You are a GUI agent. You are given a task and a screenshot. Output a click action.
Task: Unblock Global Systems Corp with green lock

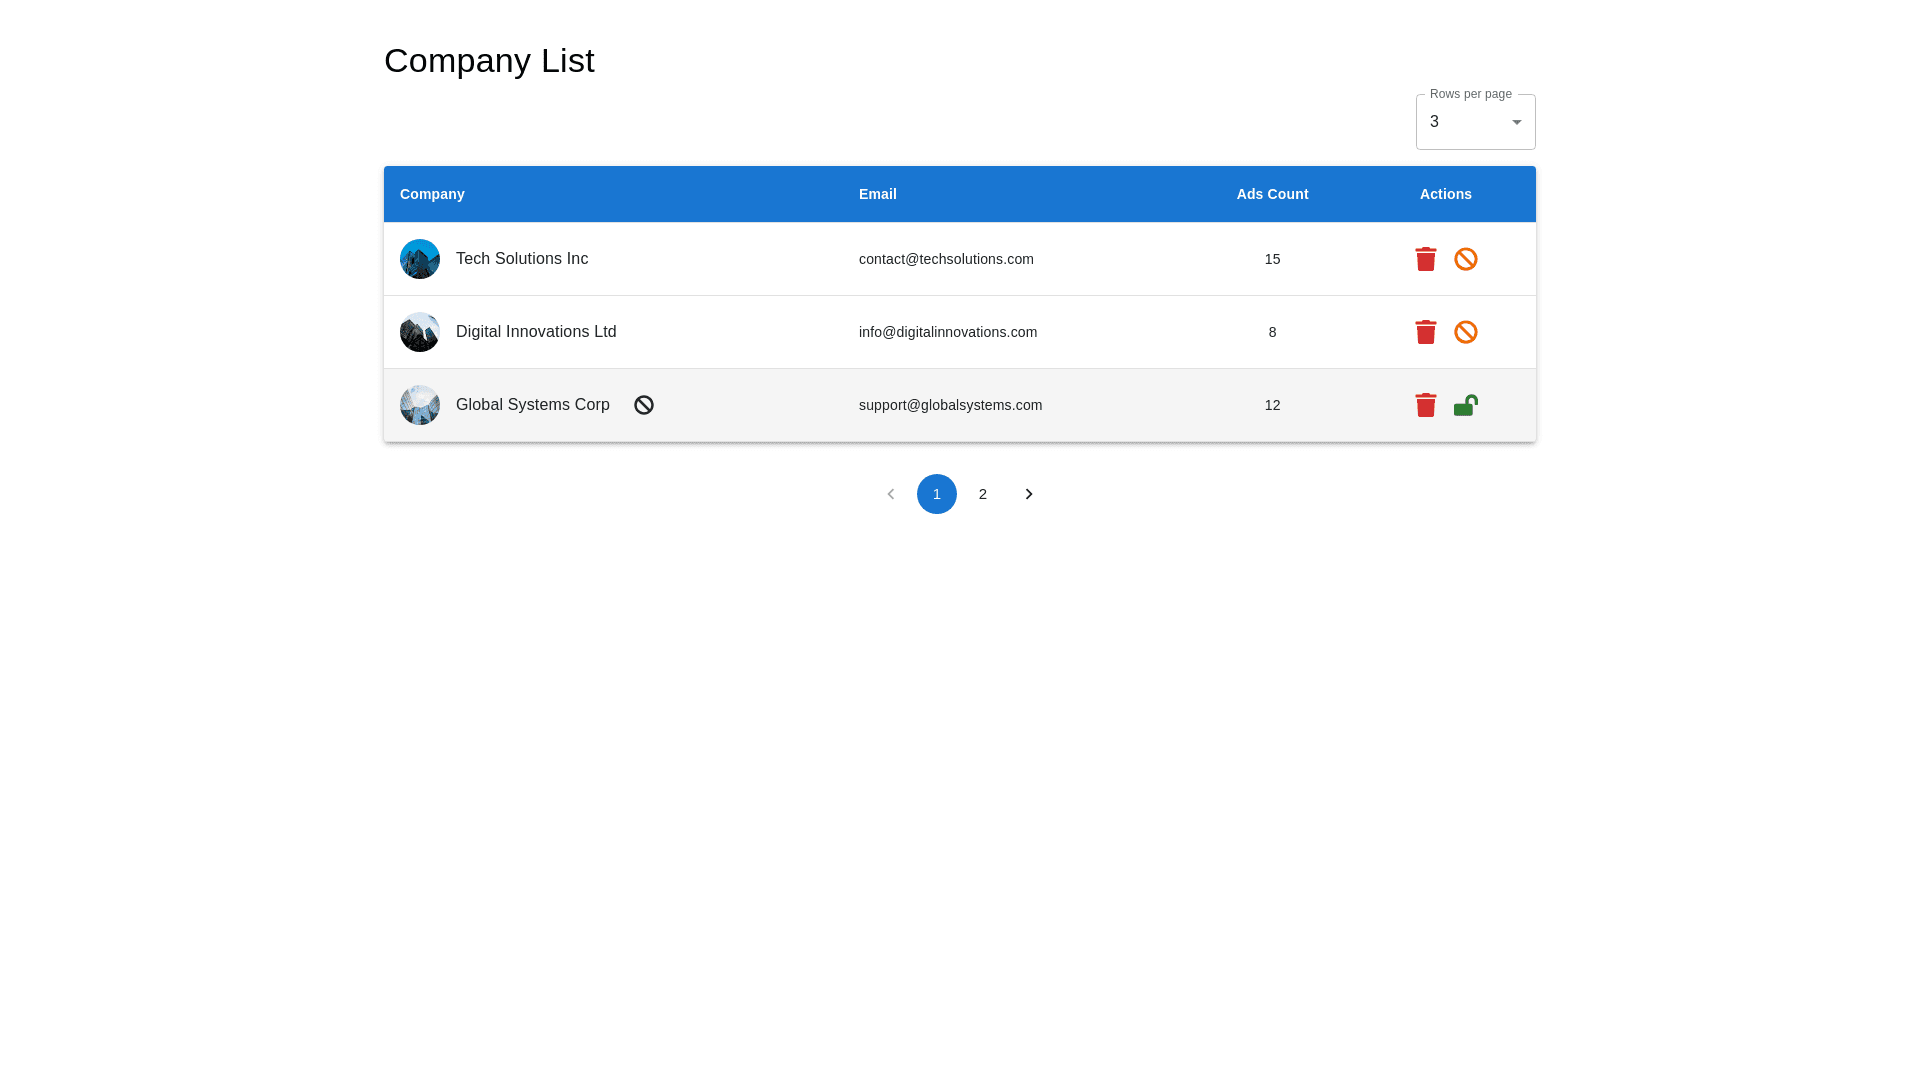pos(1465,405)
